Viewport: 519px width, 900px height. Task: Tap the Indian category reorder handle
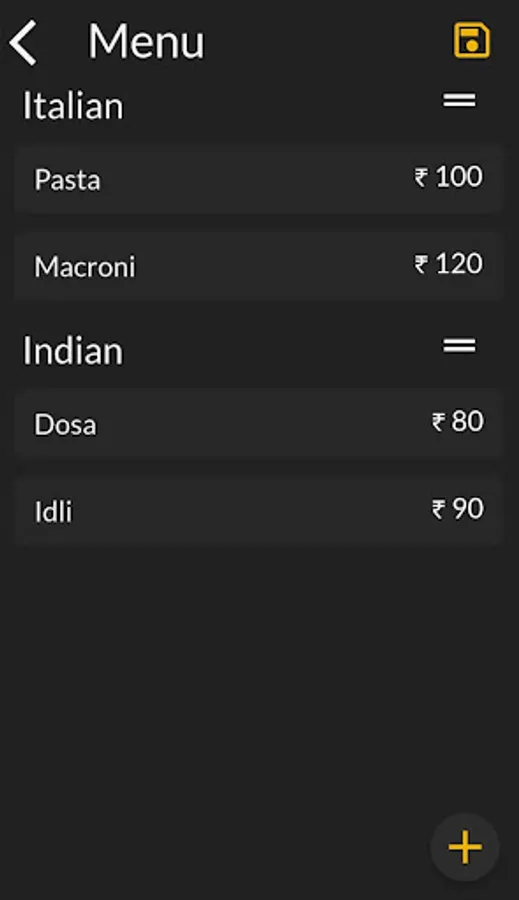tap(459, 346)
